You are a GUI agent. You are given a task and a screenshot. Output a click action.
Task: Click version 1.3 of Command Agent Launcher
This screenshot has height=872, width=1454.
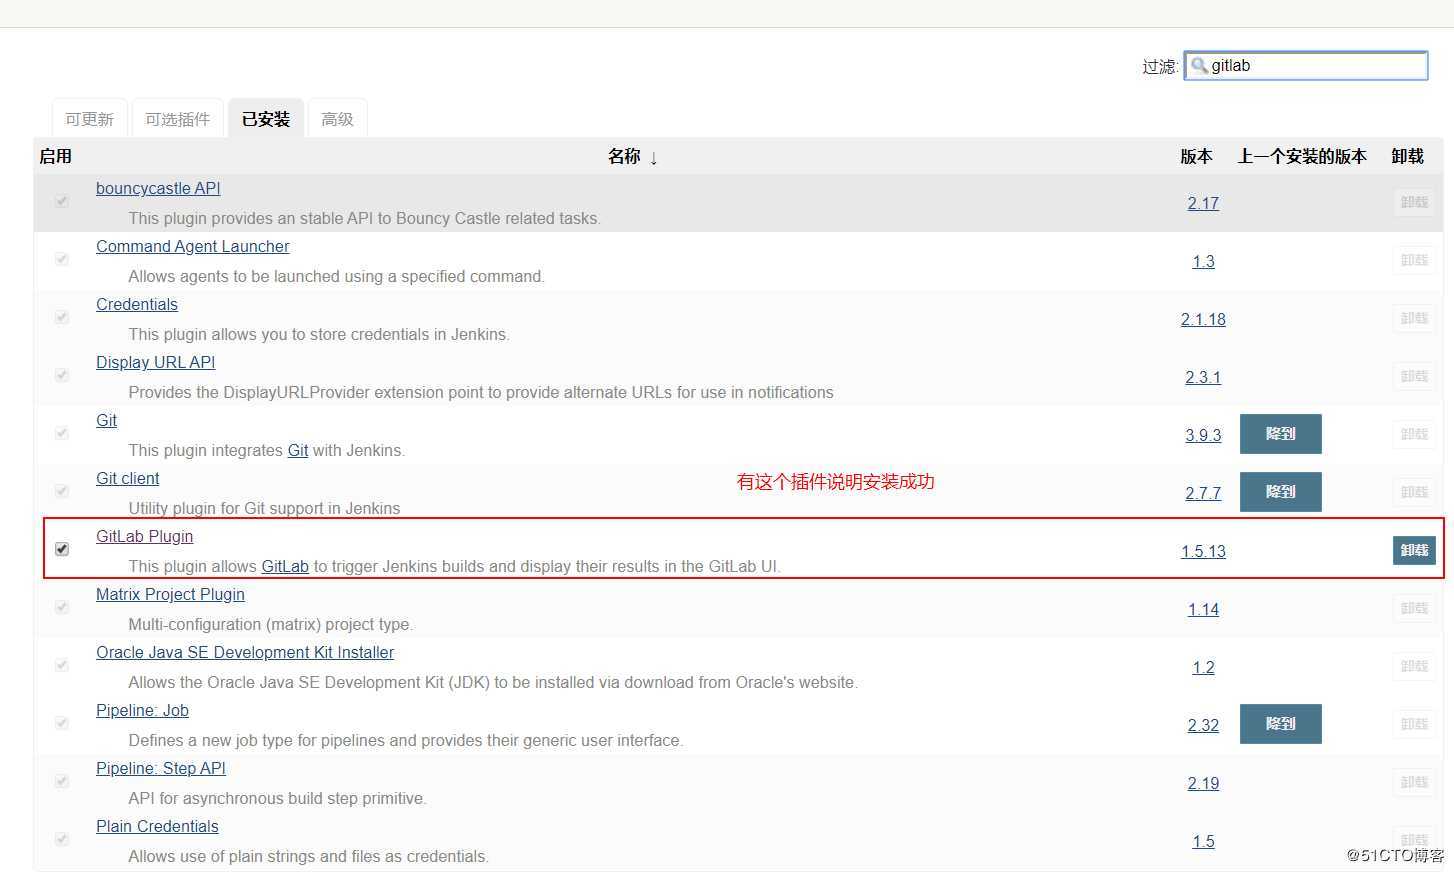click(1203, 261)
